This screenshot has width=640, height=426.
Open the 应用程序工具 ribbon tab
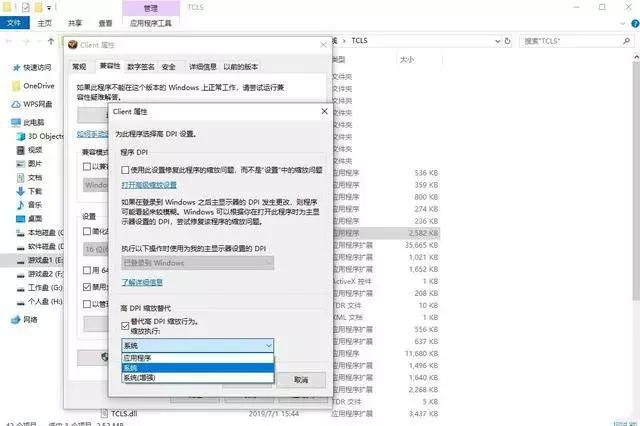pos(151,23)
